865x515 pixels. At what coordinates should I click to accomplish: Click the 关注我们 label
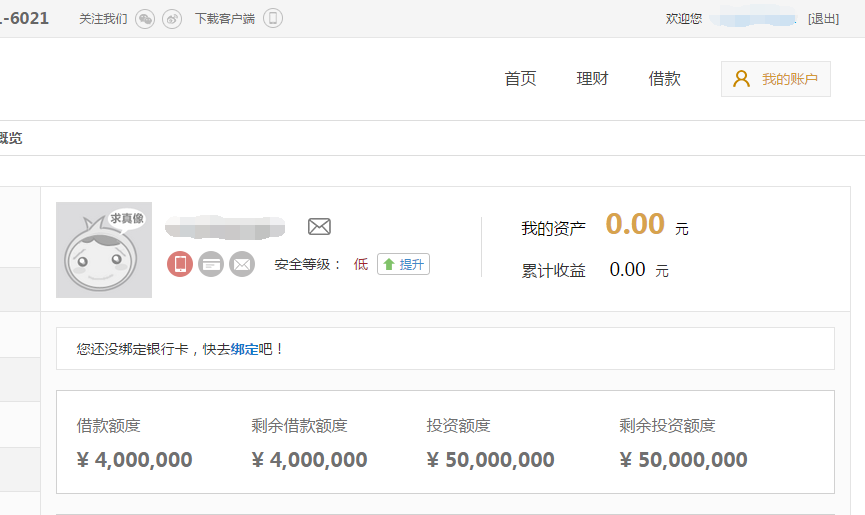tap(103, 19)
